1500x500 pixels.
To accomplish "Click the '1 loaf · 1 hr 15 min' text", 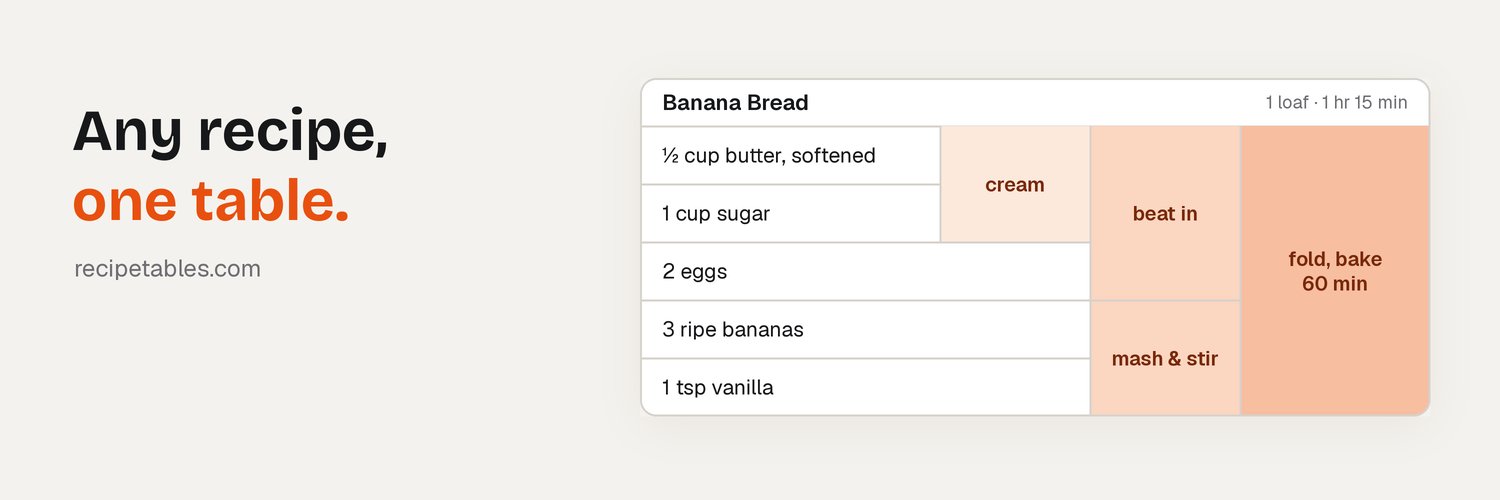I will (x=1336, y=103).
